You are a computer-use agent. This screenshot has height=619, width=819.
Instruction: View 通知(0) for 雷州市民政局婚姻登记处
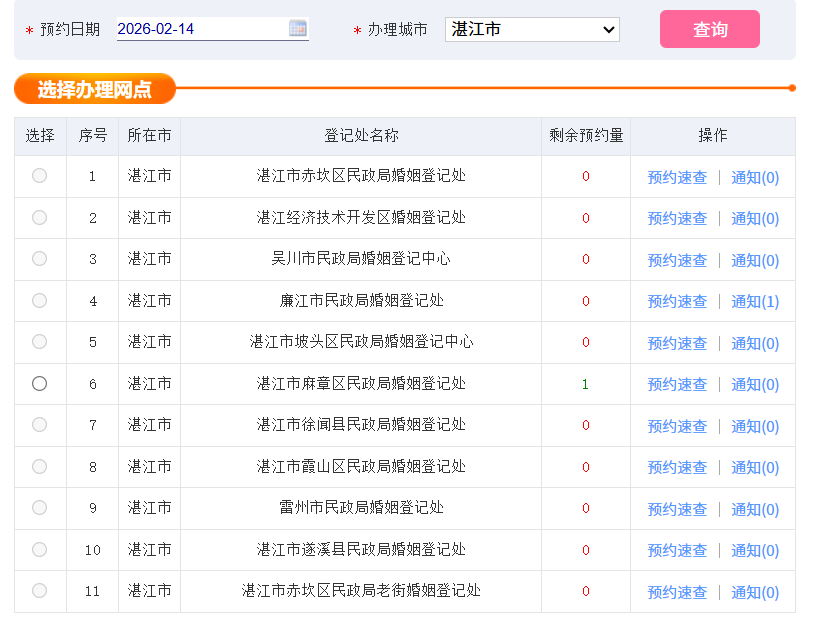pyautogui.click(x=753, y=508)
